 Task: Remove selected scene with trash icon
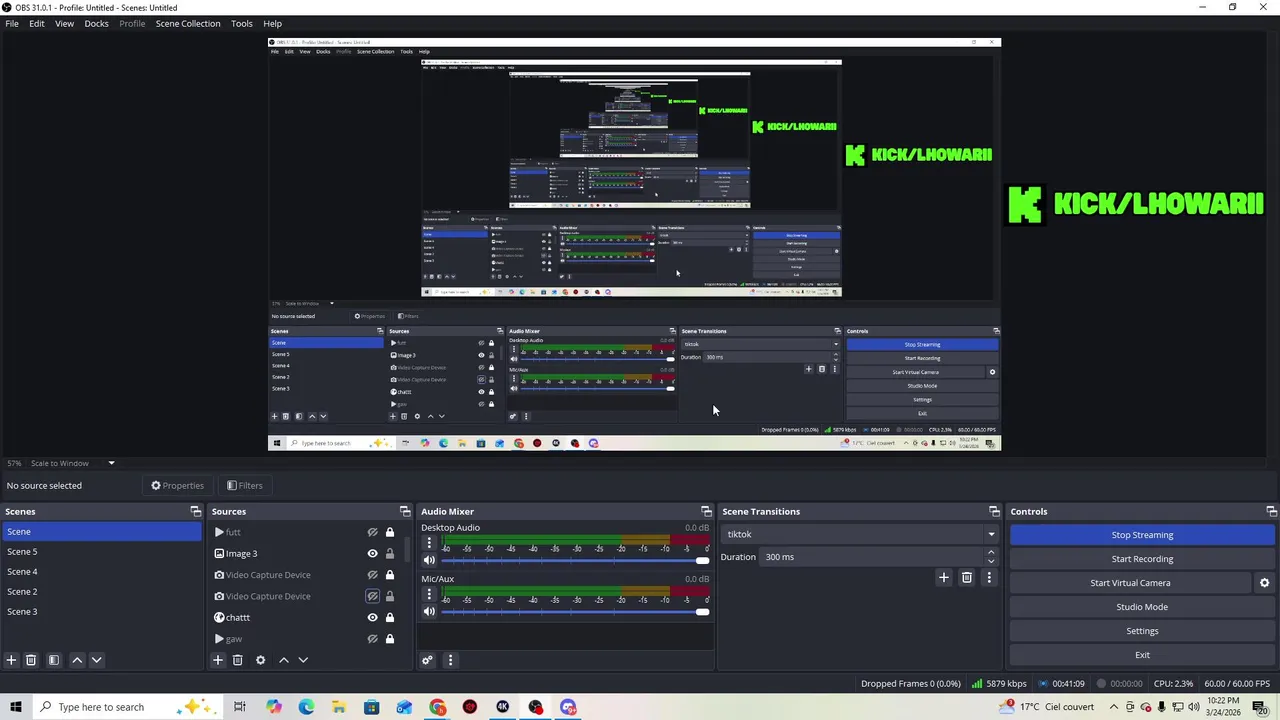(31, 660)
